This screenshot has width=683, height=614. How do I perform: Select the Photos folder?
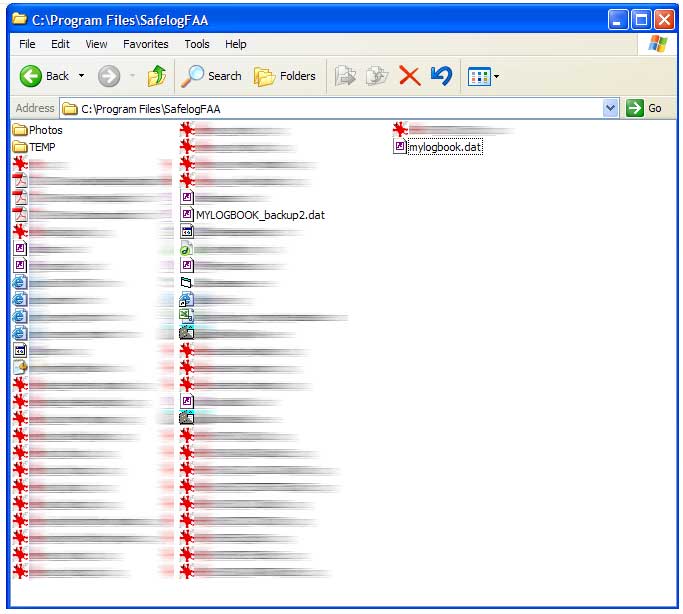[x=37, y=130]
